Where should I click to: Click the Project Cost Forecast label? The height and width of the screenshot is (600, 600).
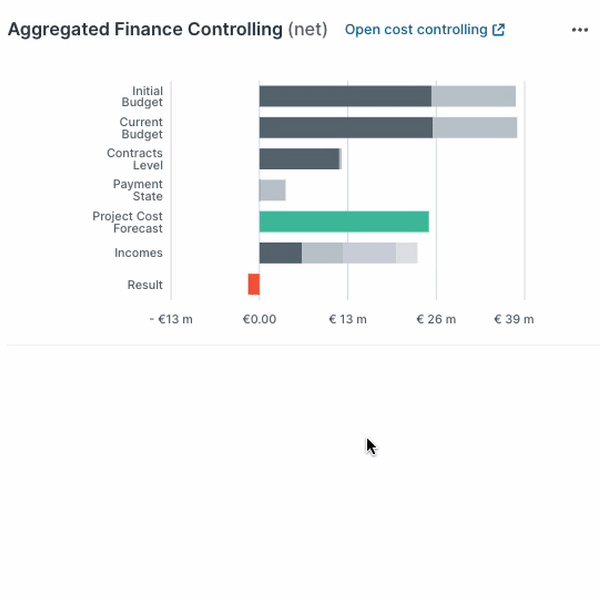(x=127, y=222)
